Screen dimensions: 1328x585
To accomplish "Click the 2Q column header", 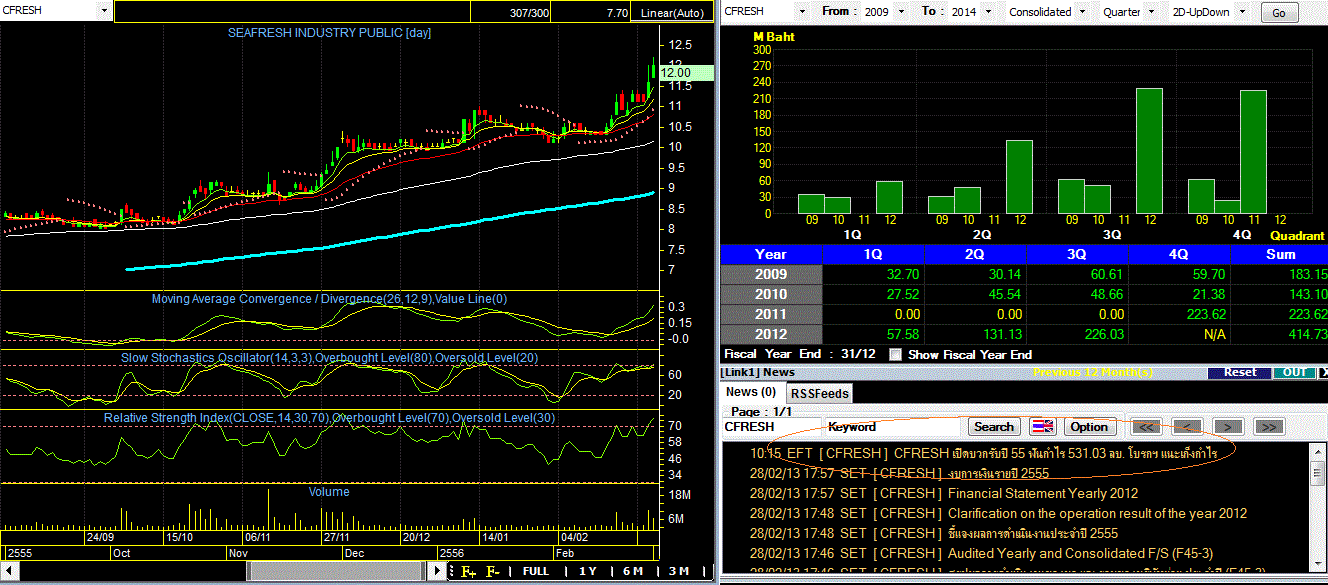I will click(975, 254).
